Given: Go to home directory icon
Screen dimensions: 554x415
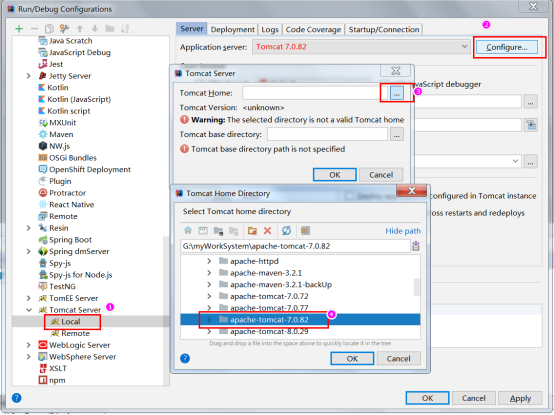Looking at the screenshot, I should click(x=188, y=231).
